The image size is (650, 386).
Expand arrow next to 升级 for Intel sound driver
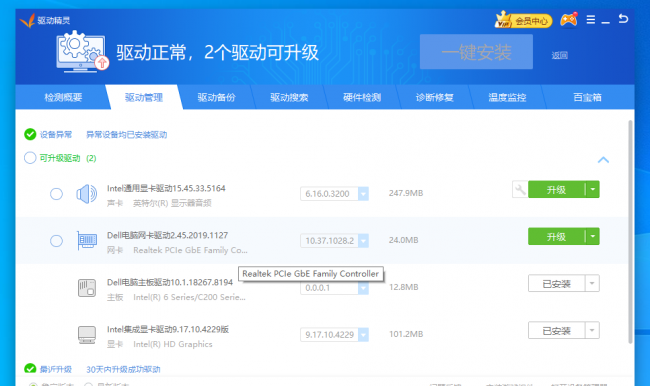(592, 189)
